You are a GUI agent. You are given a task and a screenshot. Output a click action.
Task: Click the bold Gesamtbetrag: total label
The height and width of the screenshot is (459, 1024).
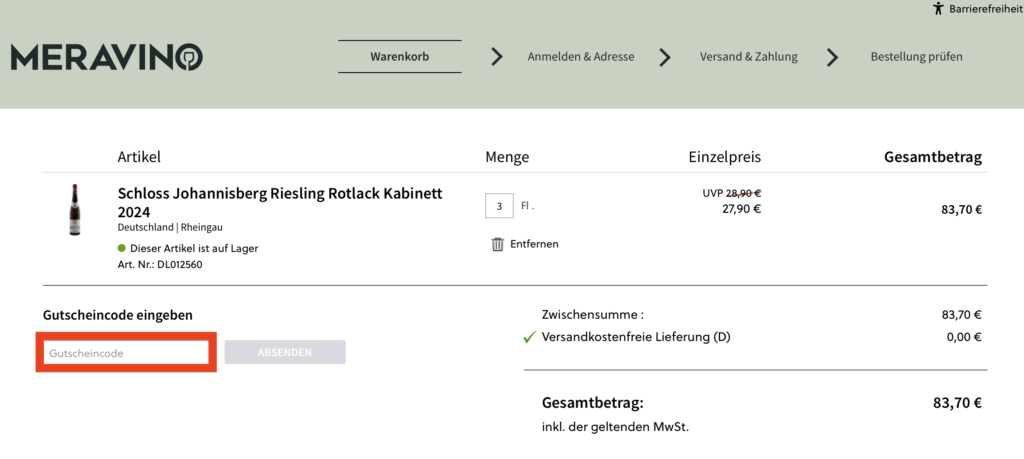point(593,403)
